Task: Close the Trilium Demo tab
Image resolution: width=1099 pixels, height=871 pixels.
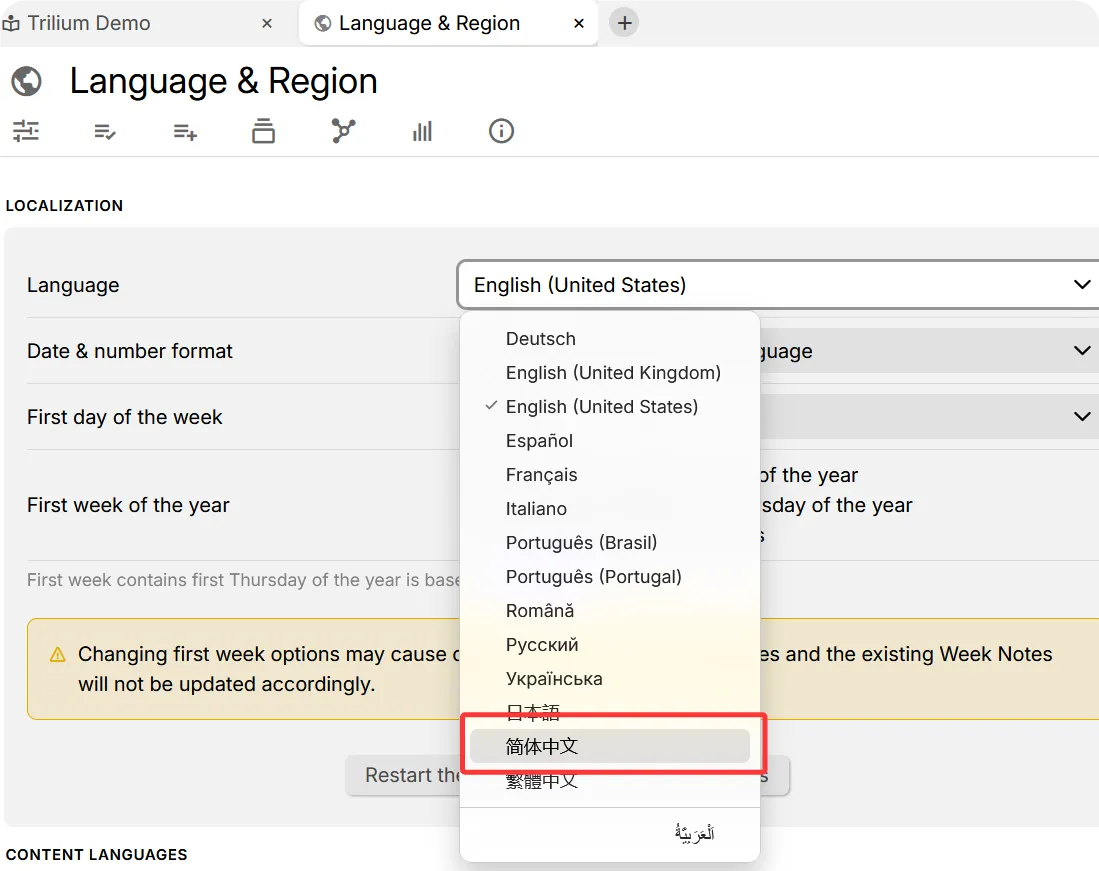Action: click(x=267, y=23)
